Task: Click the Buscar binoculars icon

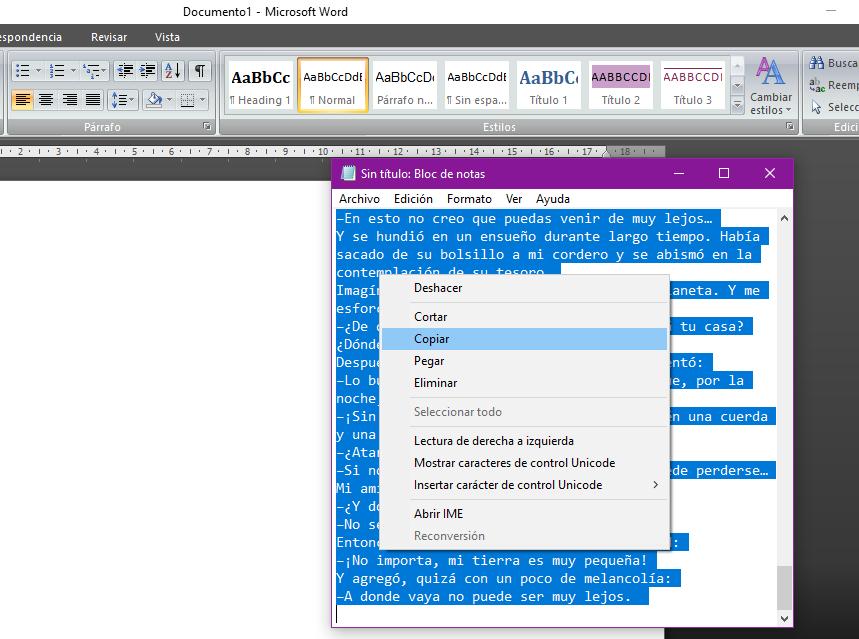Action: click(816, 64)
